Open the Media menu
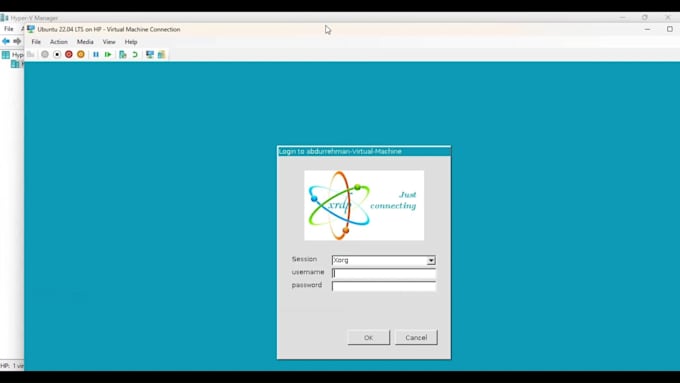 (x=85, y=42)
